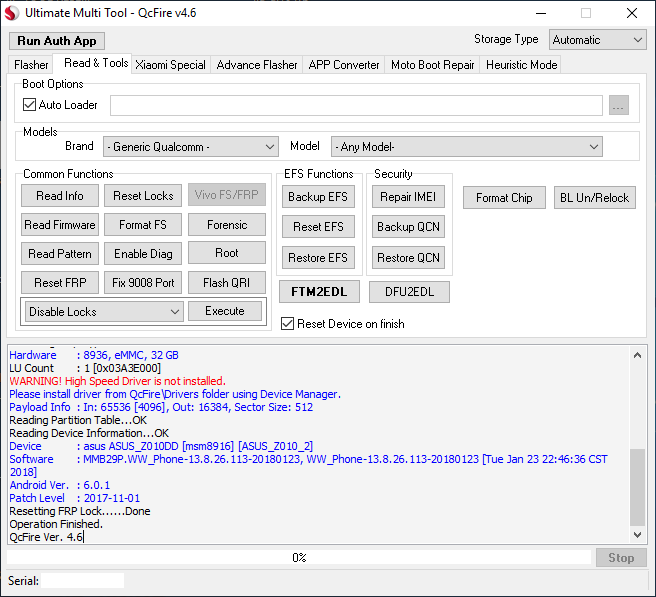The height and width of the screenshot is (597, 656).
Task: Click the Flash QRI button
Action: (227, 283)
